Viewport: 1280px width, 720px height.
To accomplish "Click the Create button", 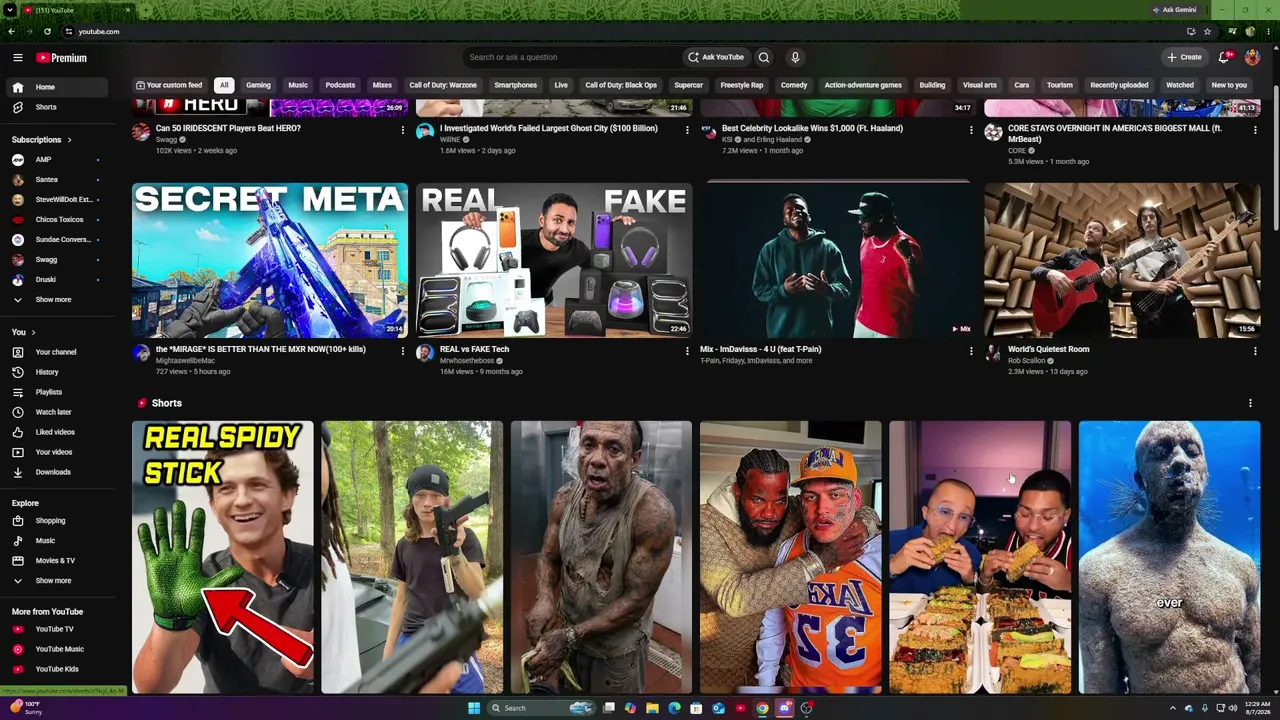I will [x=1184, y=57].
